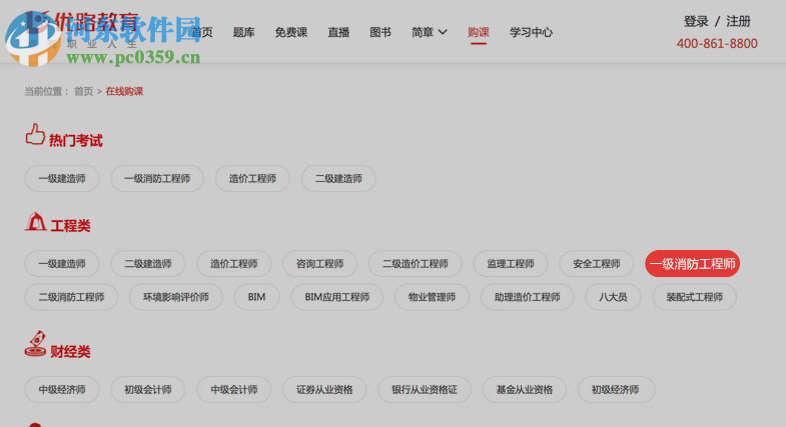Open the 免费课 navigation tab
The width and height of the screenshot is (786, 427).
(291, 32)
